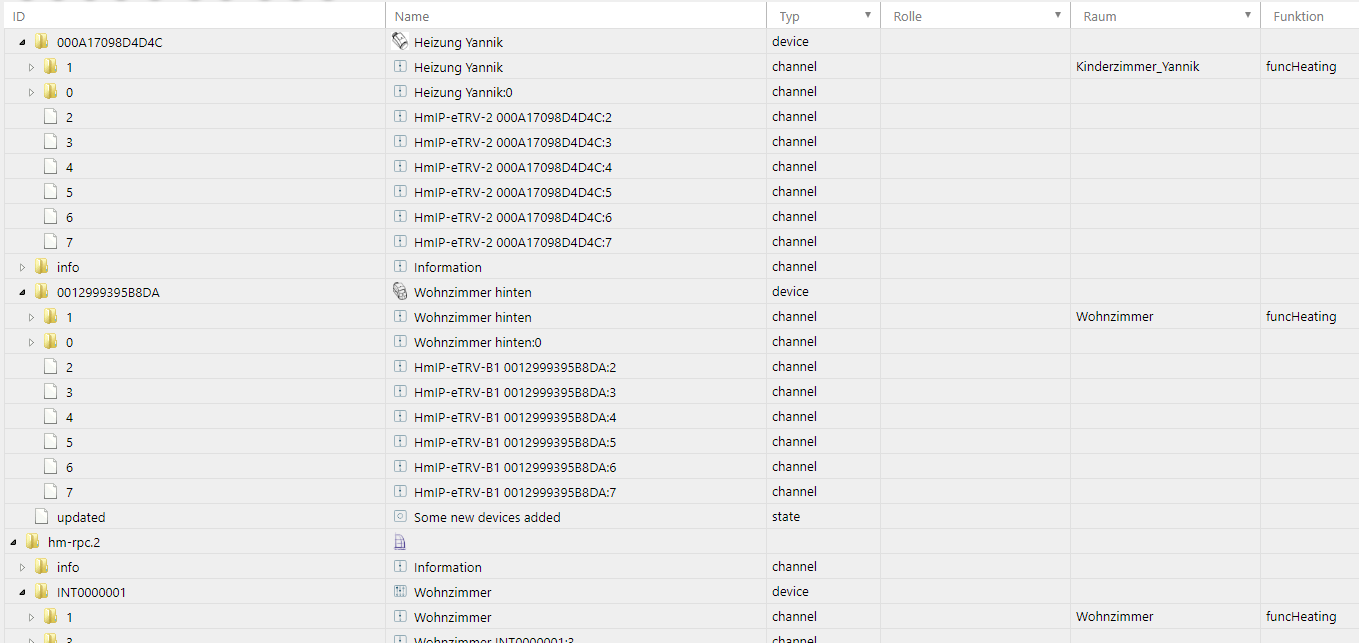Click the folder icon in the Heizung Yannik:0 row
Viewport: 1359px width, 643px height.
(50, 92)
